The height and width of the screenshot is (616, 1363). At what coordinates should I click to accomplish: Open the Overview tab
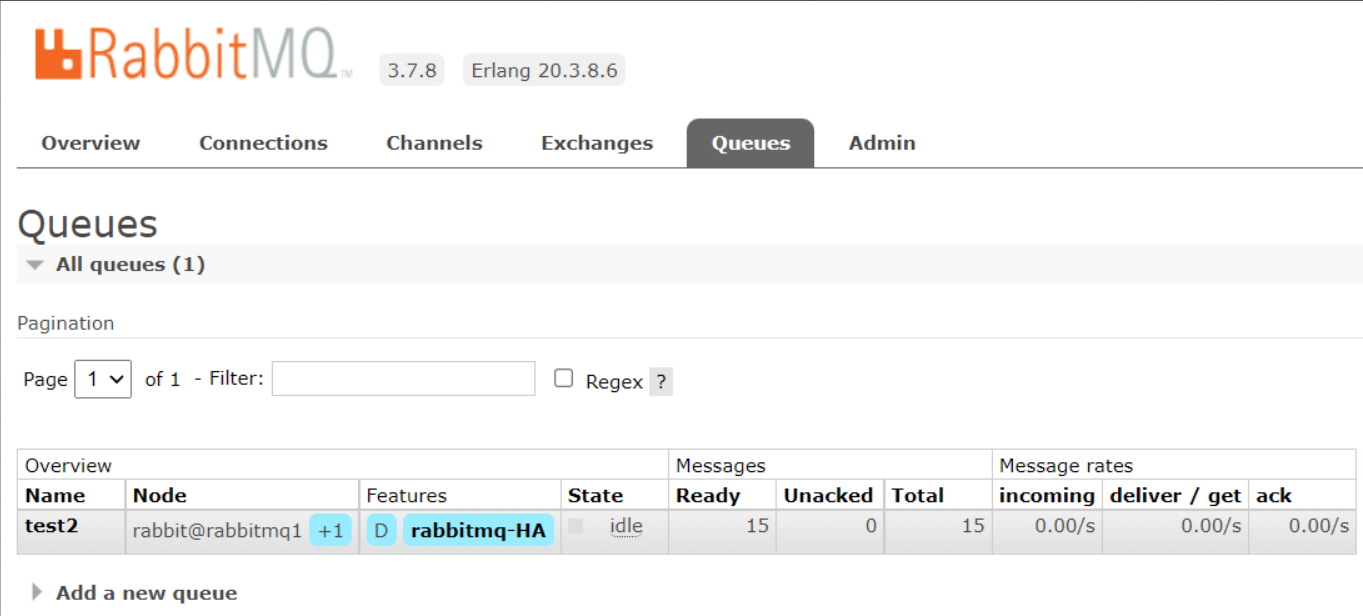click(x=91, y=143)
